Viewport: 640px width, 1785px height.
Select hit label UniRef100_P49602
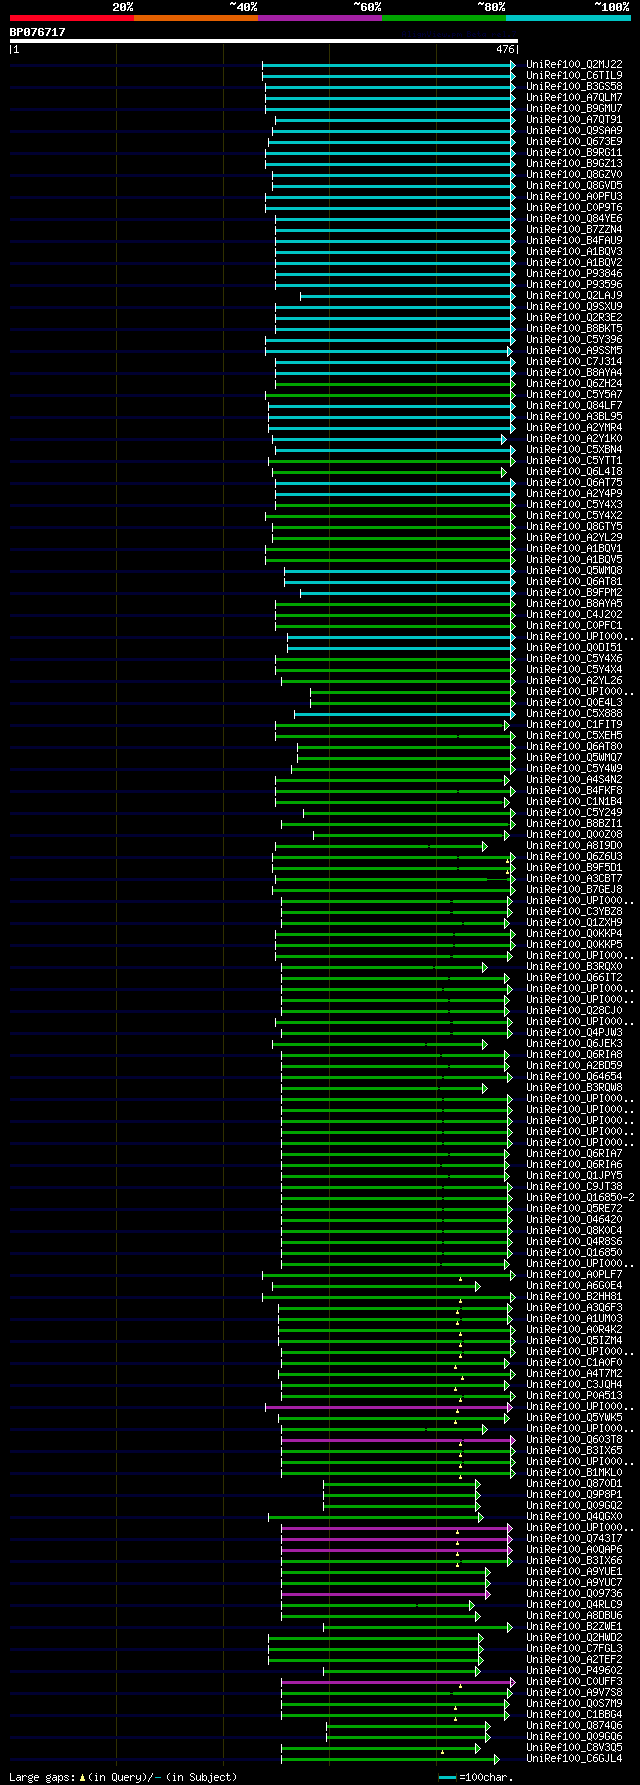click(574, 1670)
